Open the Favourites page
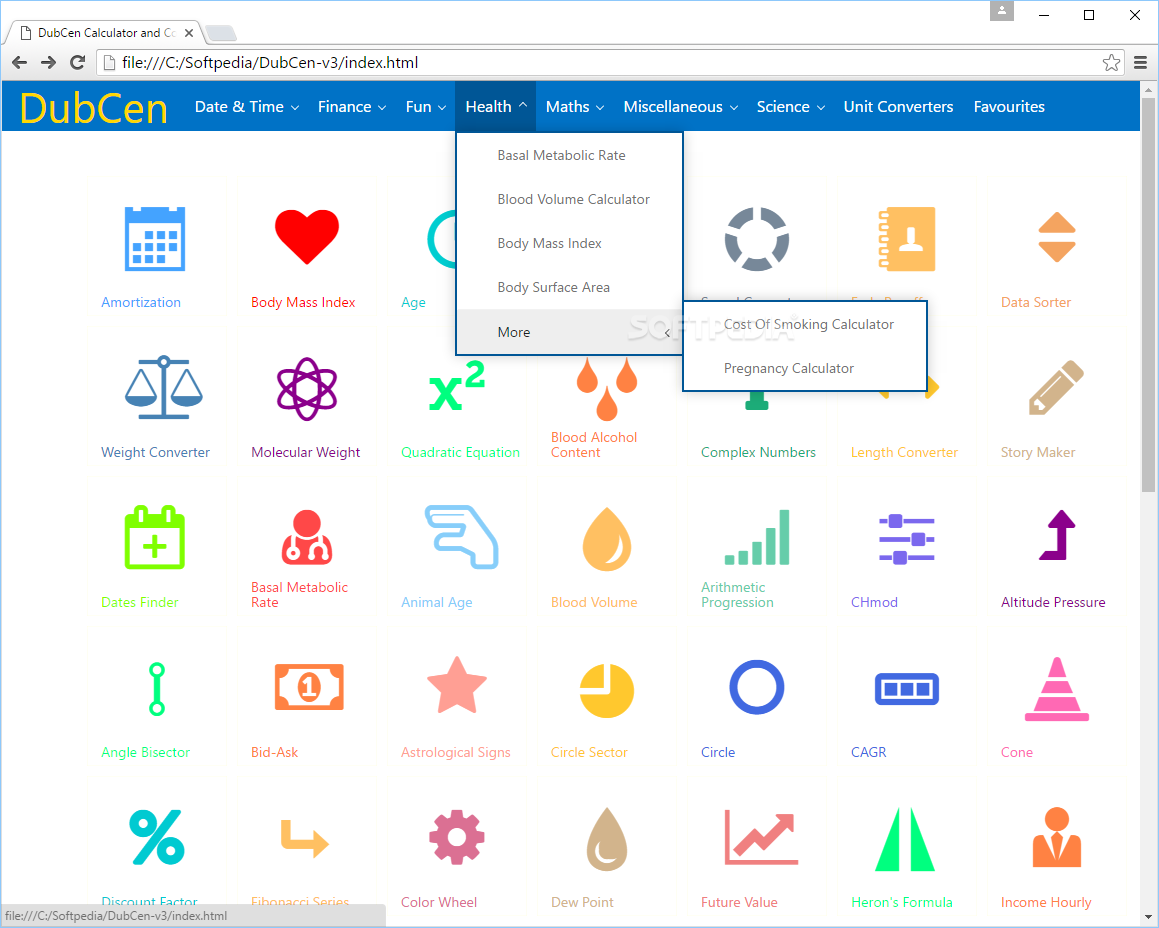 point(1009,106)
